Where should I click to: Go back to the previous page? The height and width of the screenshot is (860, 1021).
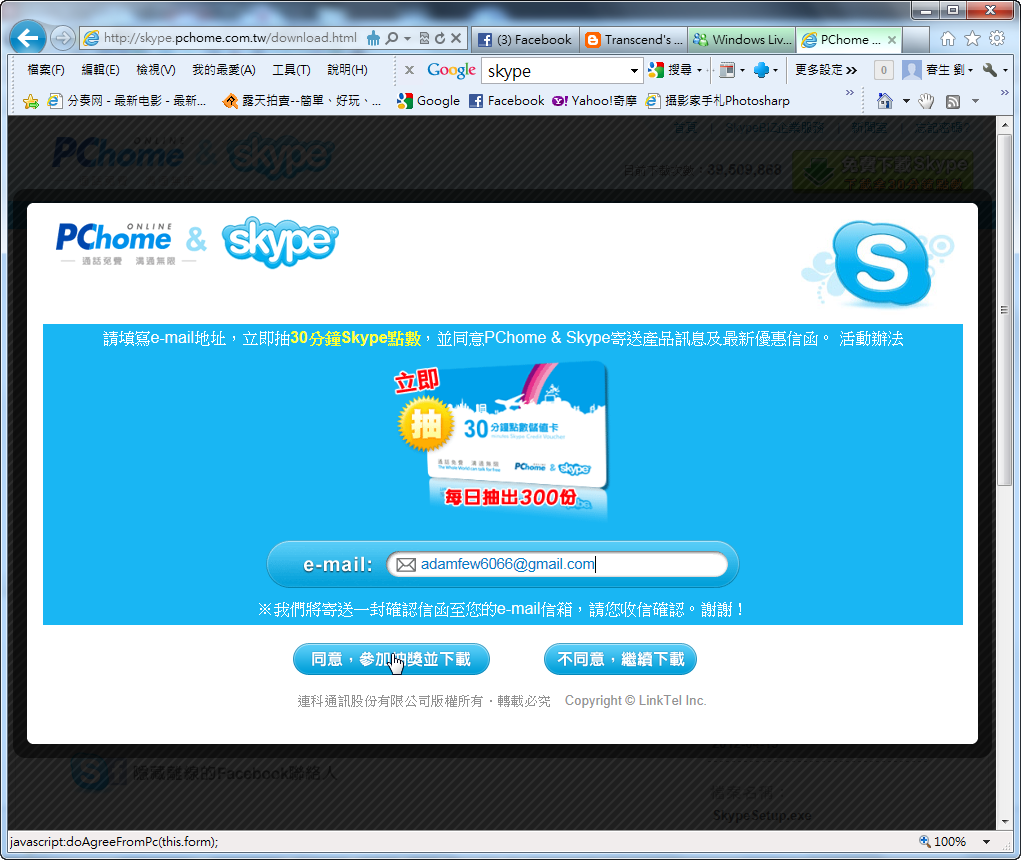click(28, 38)
